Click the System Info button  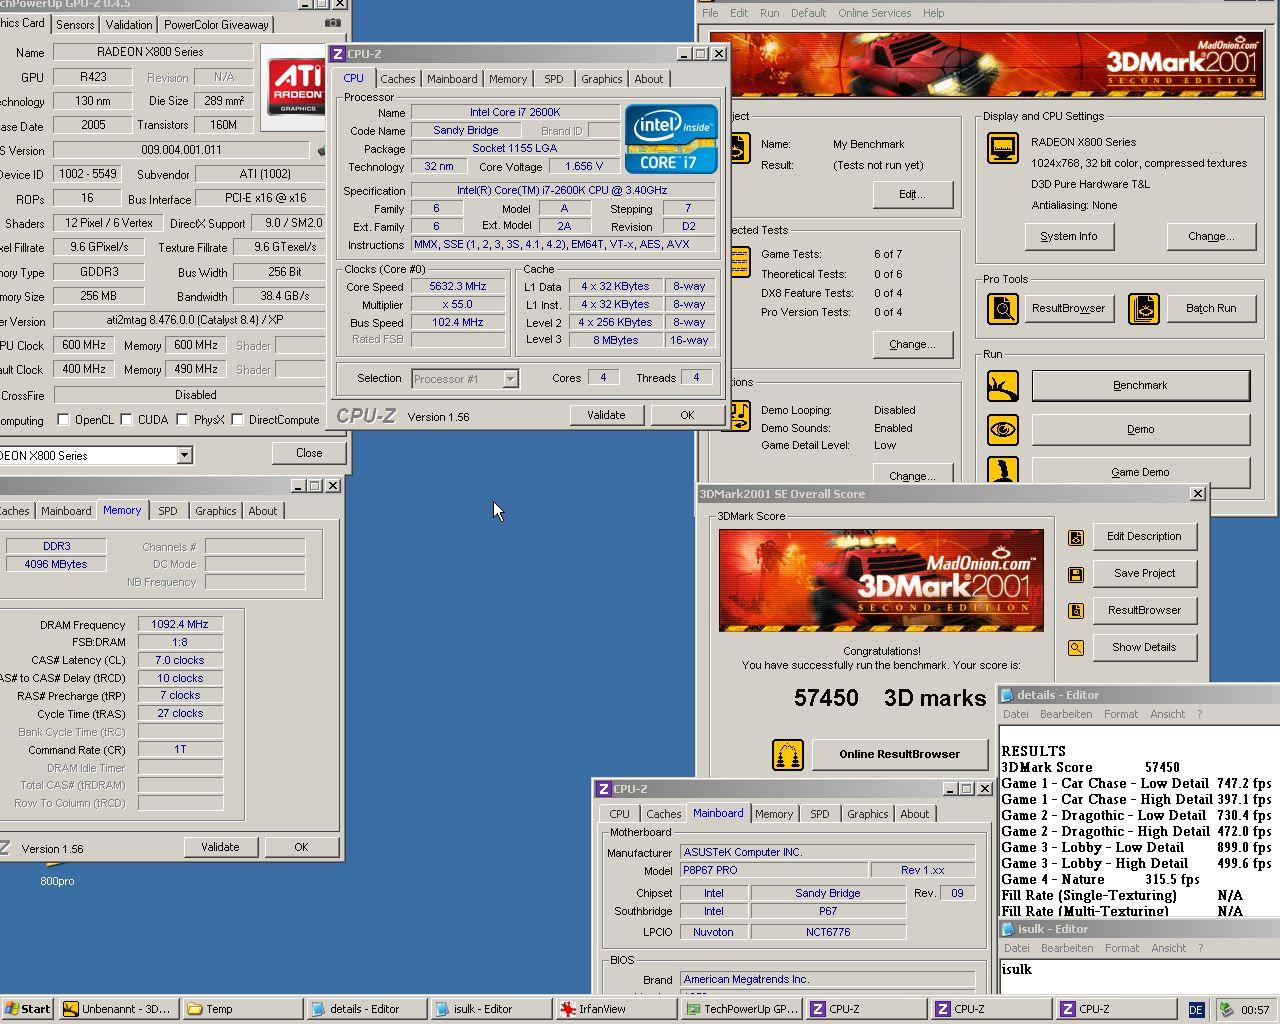1068,236
